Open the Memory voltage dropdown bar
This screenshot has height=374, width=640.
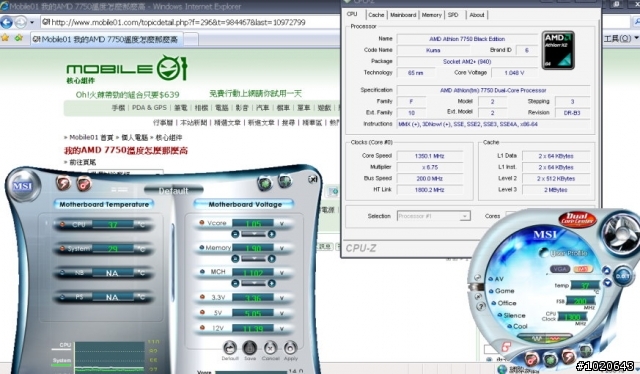tap(253, 258)
